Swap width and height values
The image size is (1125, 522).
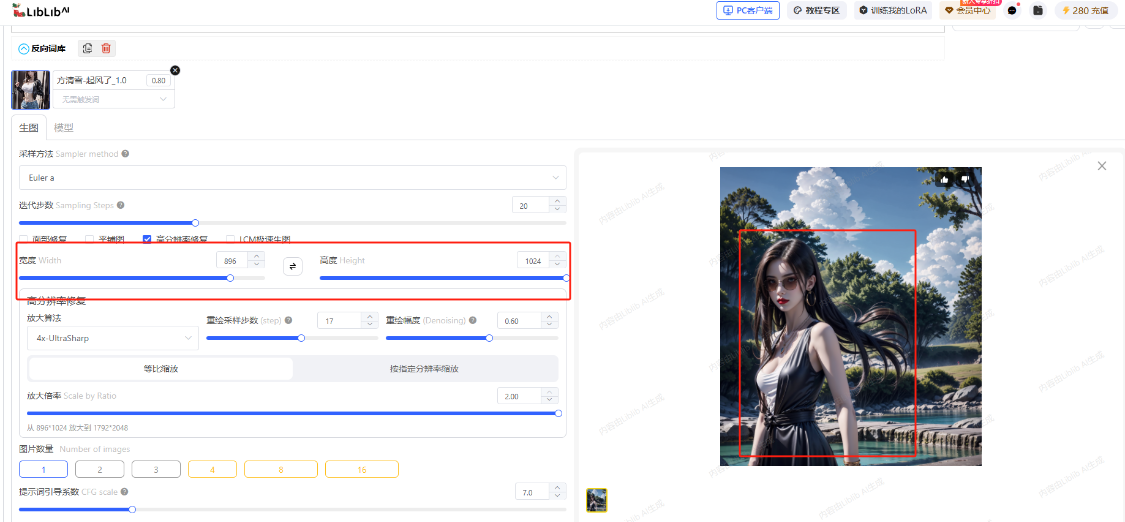tap(292, 266)
